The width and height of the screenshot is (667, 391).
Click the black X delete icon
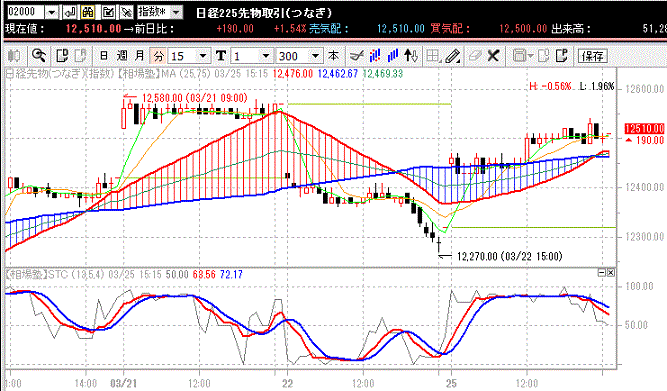pos(493,56)
